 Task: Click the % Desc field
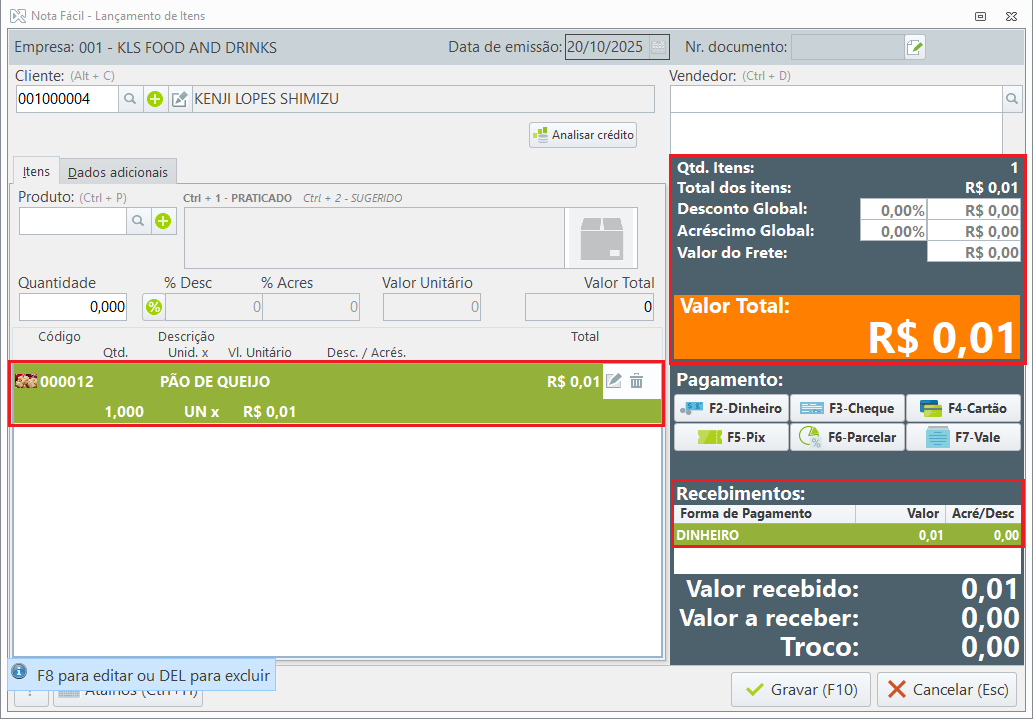(213, 307)
